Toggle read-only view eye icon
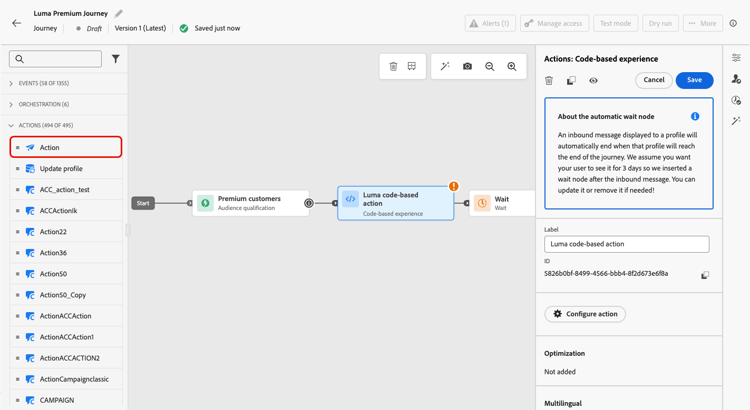The width and height of the screenshot is (750, 410). pos(593,80)
